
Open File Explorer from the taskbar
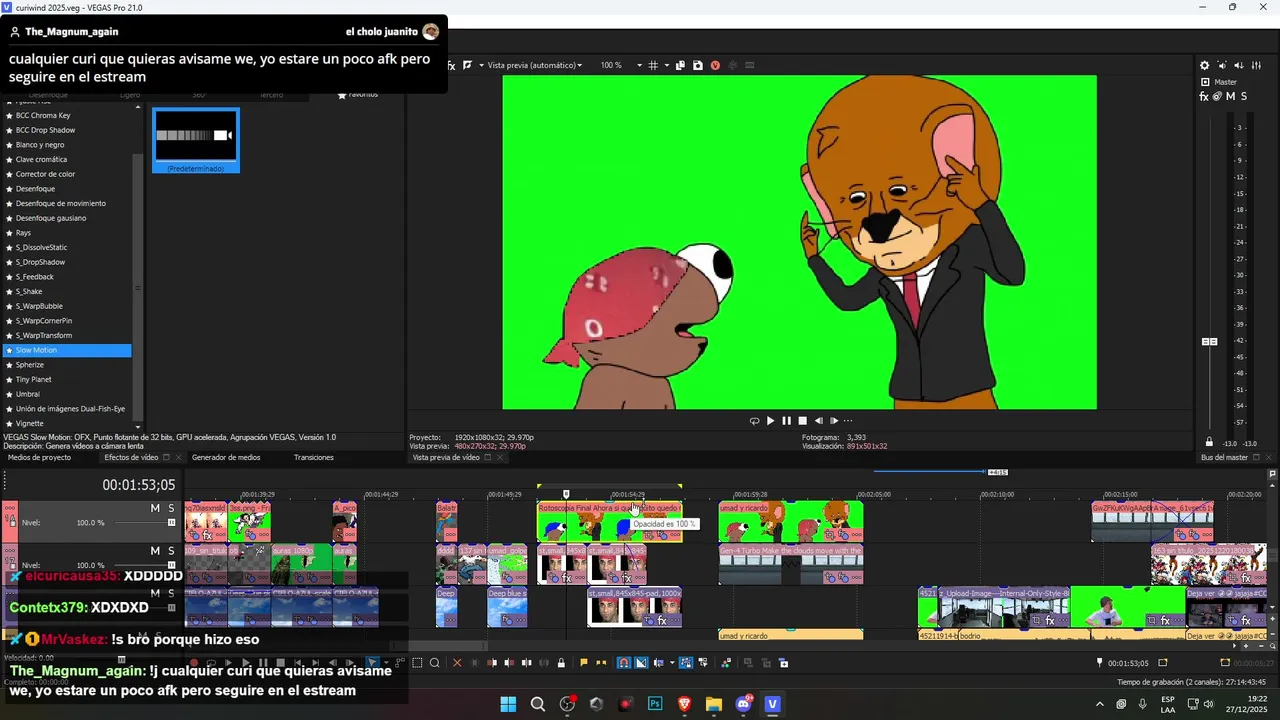point(714,704)
